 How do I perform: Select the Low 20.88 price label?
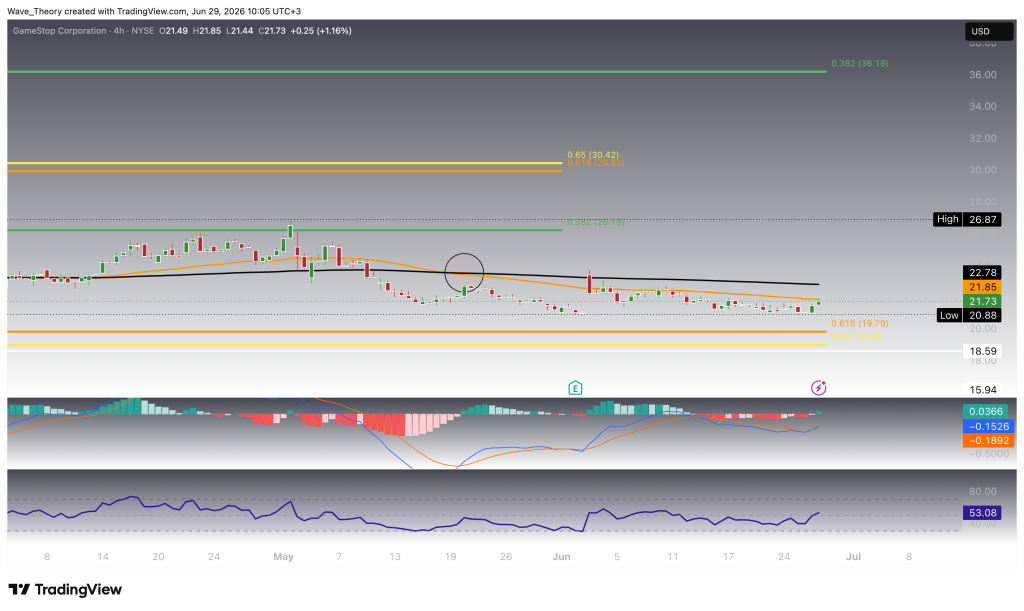[968, 315]
